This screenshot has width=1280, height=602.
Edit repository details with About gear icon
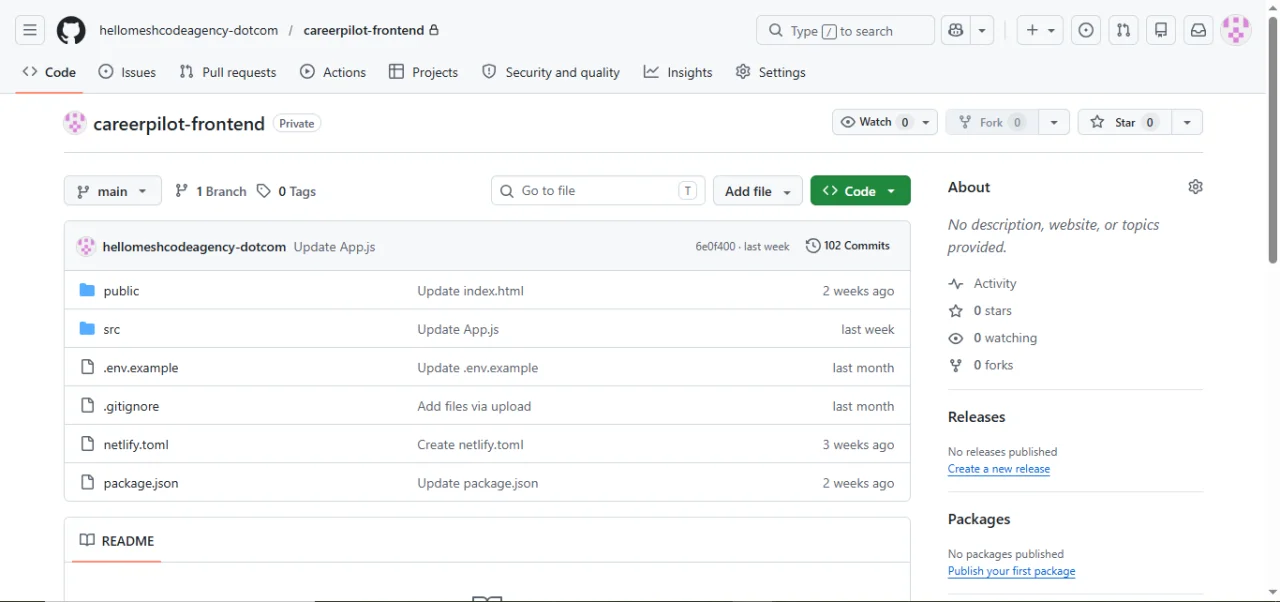[1195, 187]
